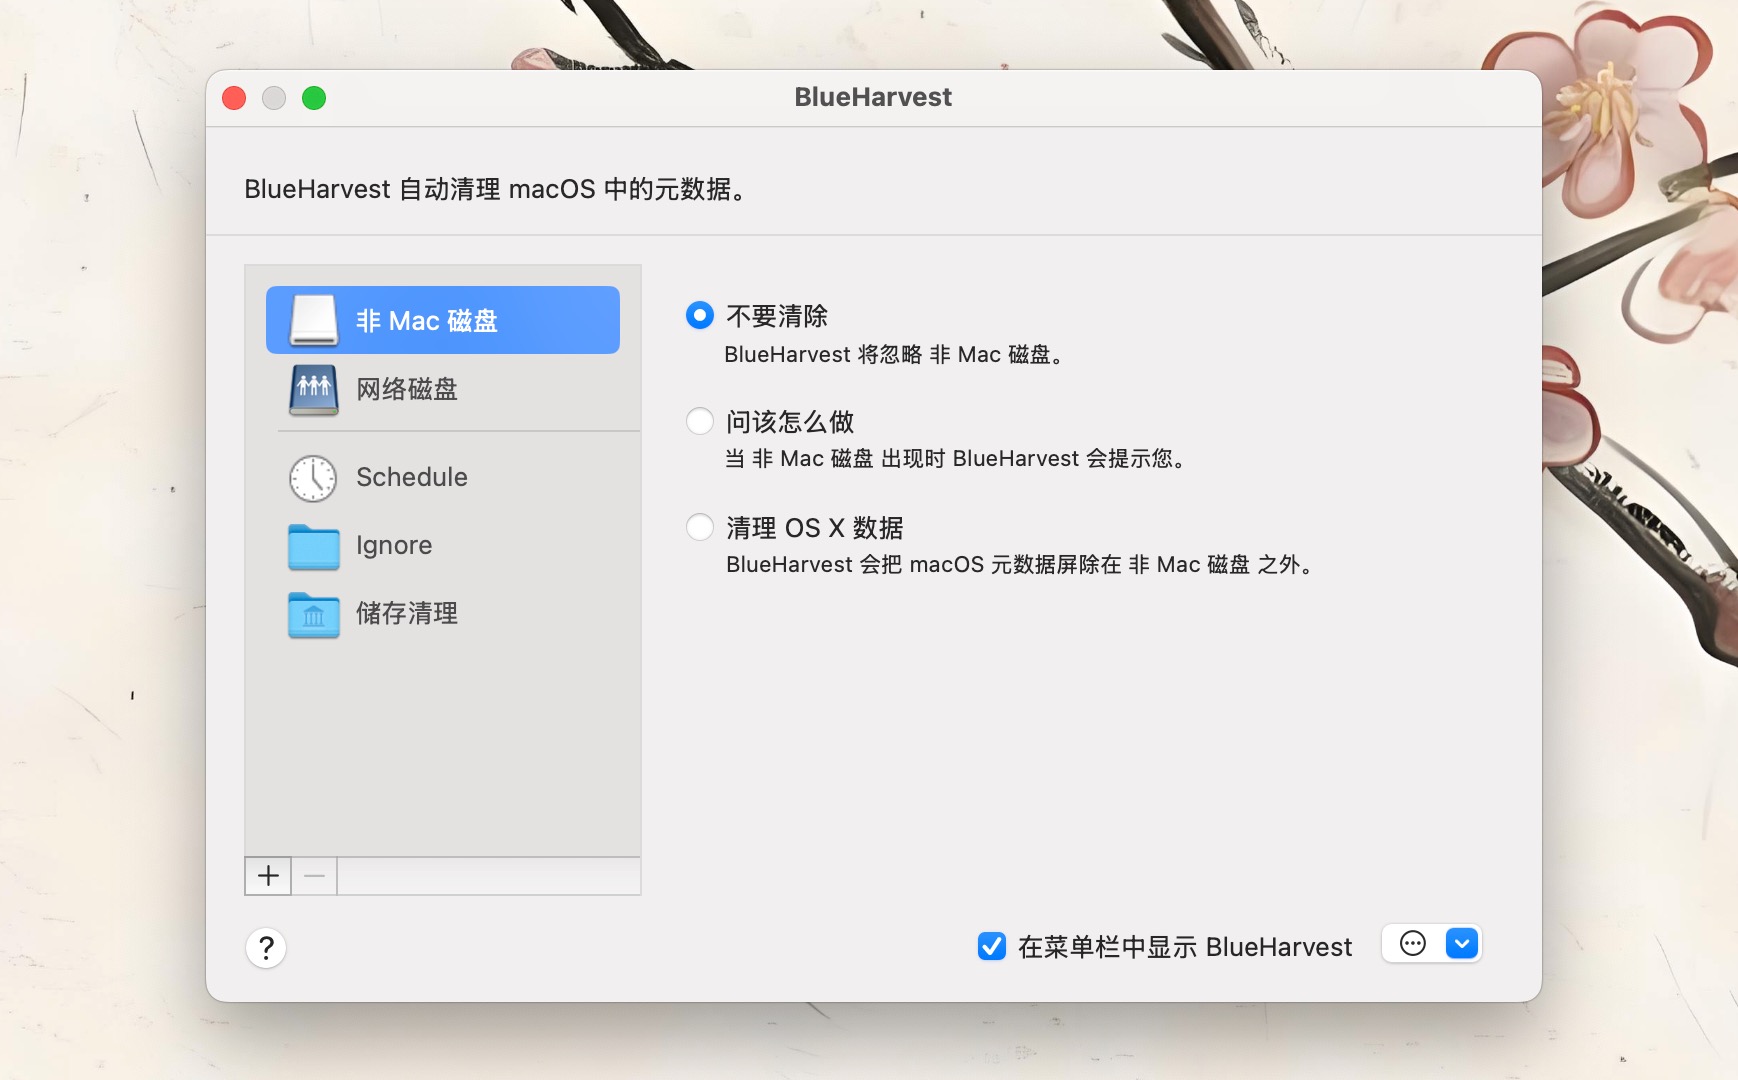1738x1080 pixels.
Task: Click the BlueHarvest window title
Action: [873, 97]
